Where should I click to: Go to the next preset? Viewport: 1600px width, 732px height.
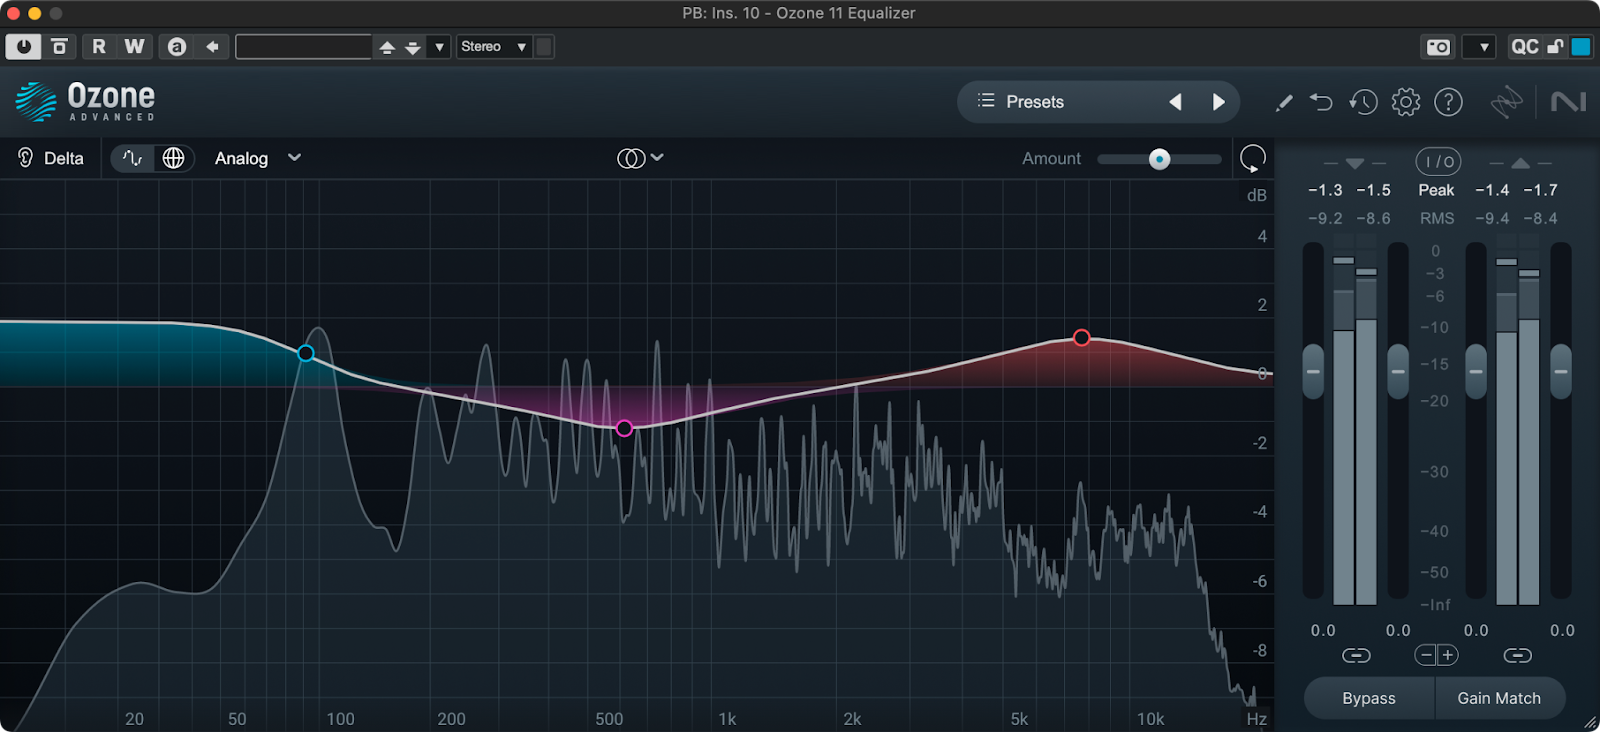1218,102
